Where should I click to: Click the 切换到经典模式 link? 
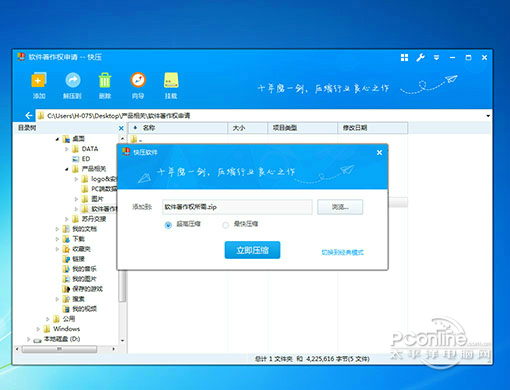click(x=342, y=252)
